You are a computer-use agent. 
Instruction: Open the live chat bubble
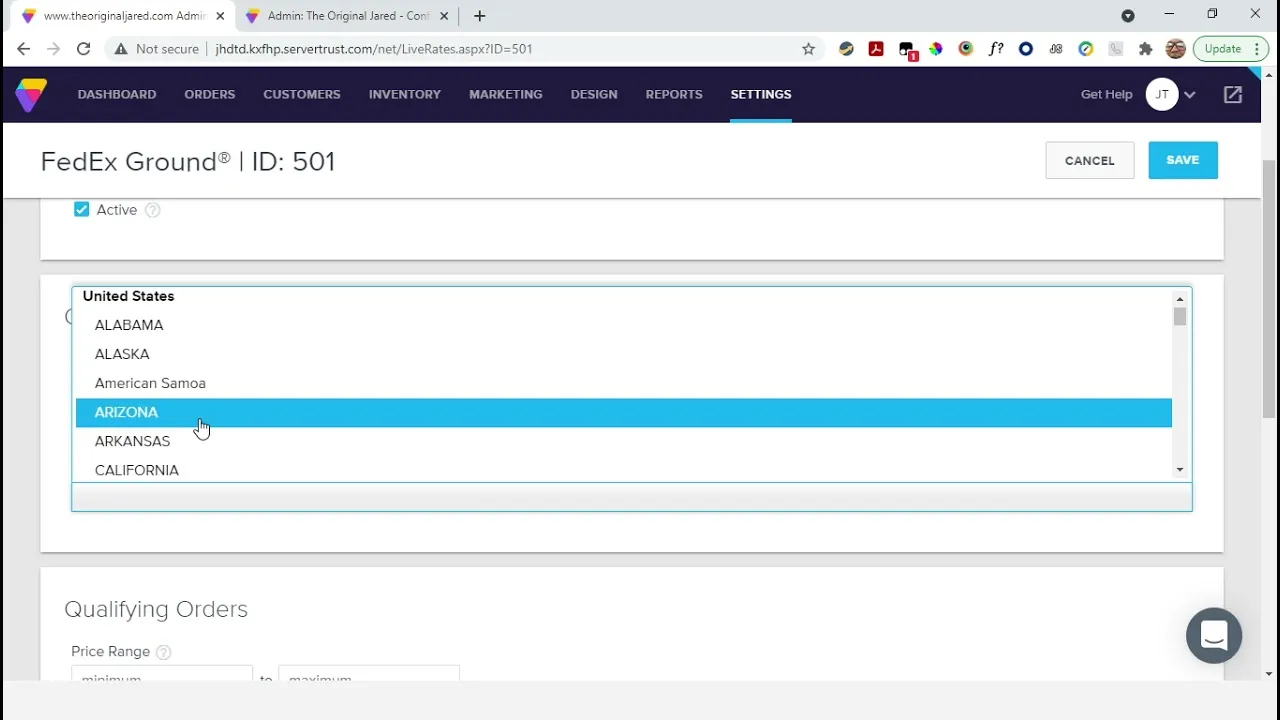pyautogui.click(x=1214, y=636)
